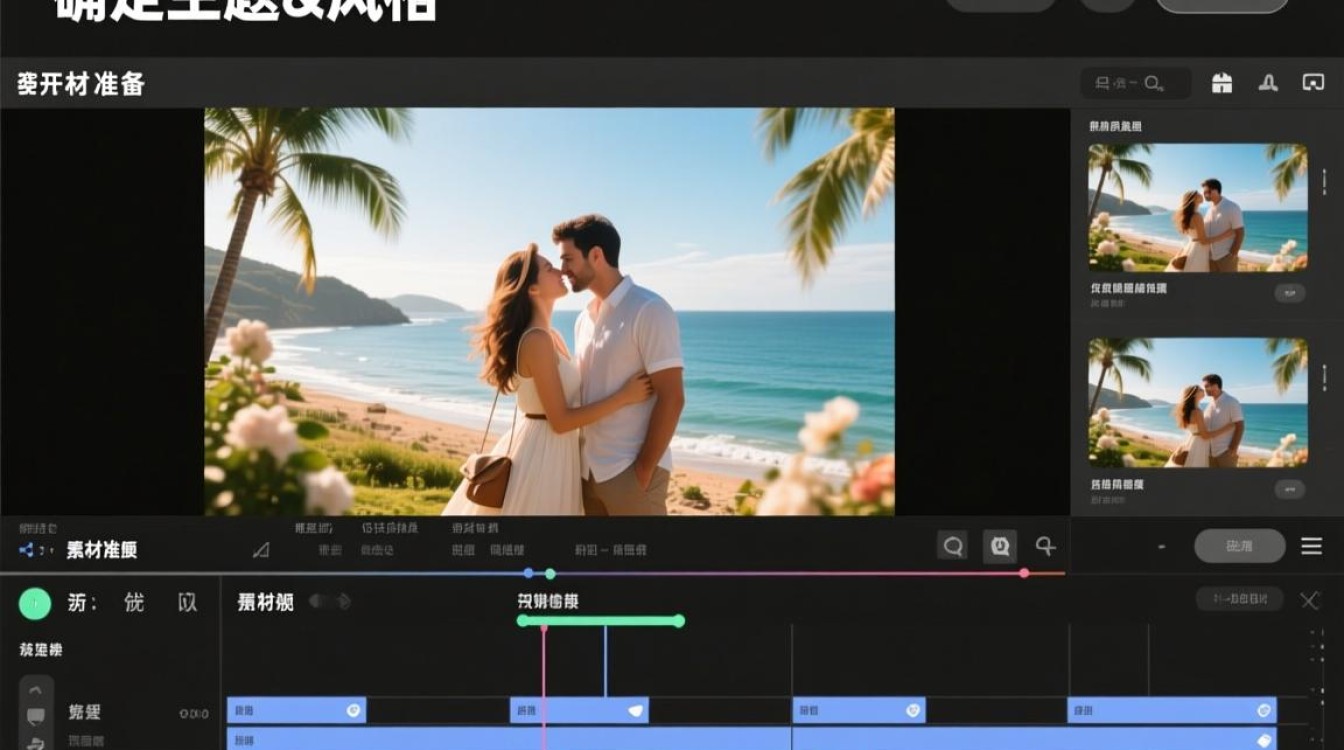Click the dim pill button beside the X icon
Image resolution: width=1344 pixels, height=750 pixels.
(1240, 599)
